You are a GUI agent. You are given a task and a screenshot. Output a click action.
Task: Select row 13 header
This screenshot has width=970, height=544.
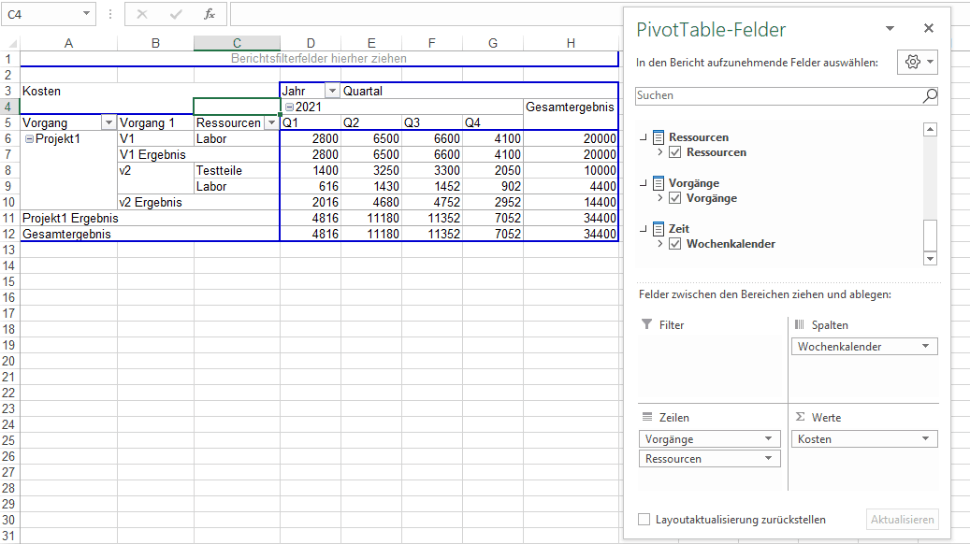coord(9,250)
